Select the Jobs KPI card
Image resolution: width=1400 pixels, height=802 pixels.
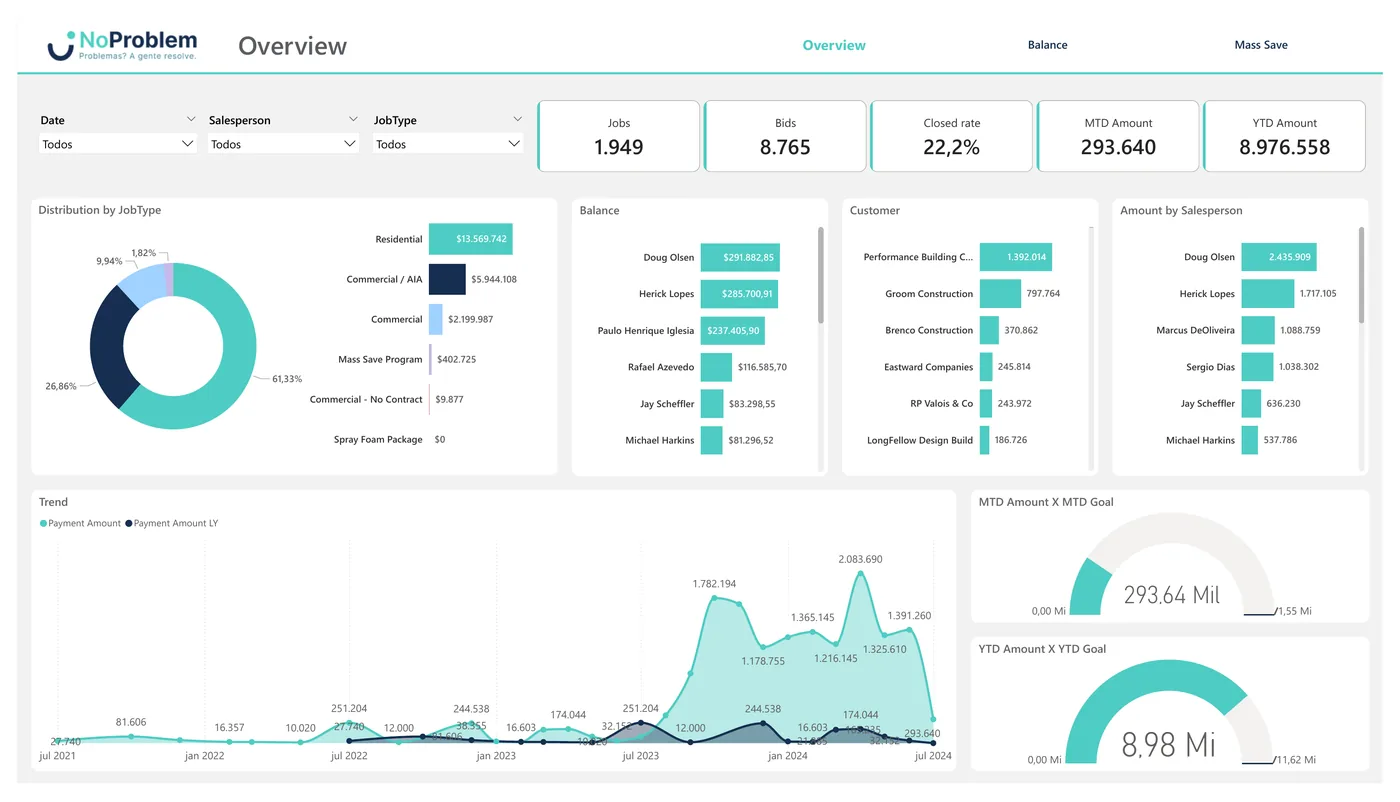[619, 136]
